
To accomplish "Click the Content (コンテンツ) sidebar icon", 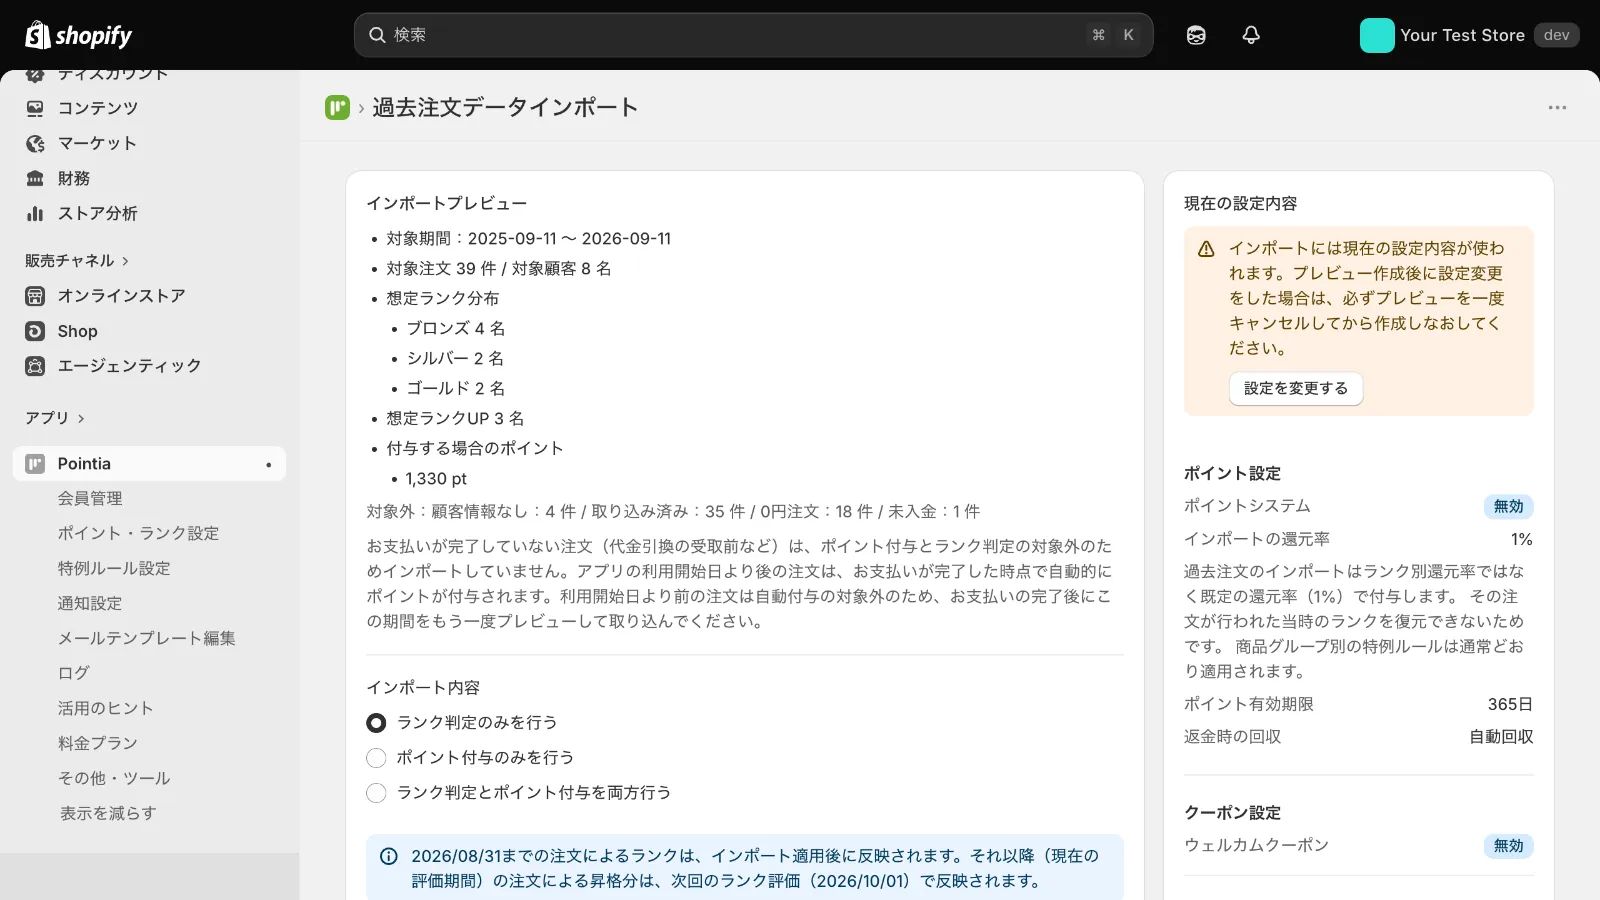I will coord(35,108).
